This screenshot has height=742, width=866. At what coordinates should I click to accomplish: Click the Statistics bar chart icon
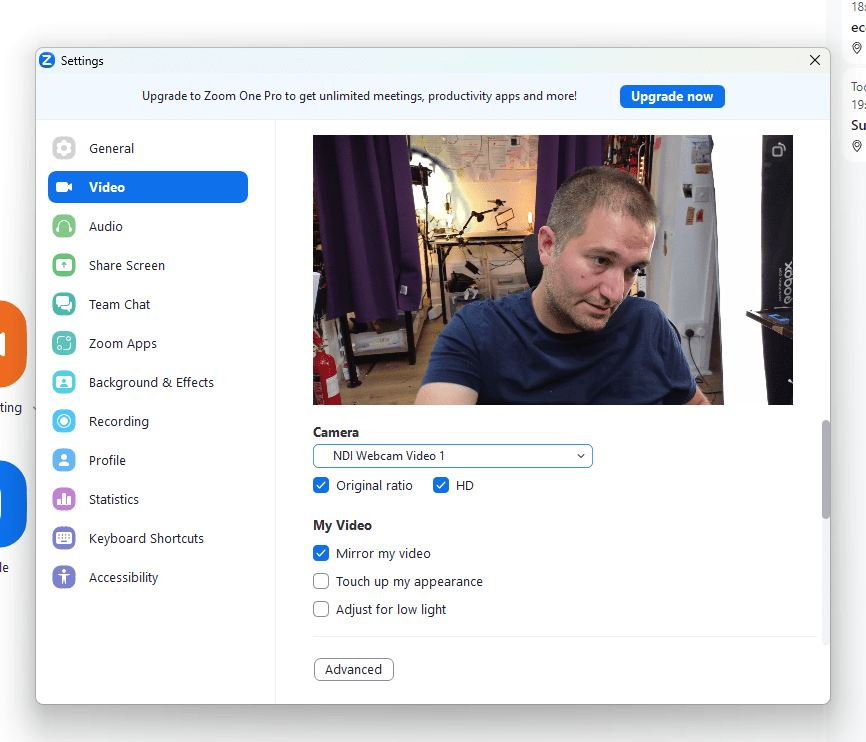coord(64,499)
